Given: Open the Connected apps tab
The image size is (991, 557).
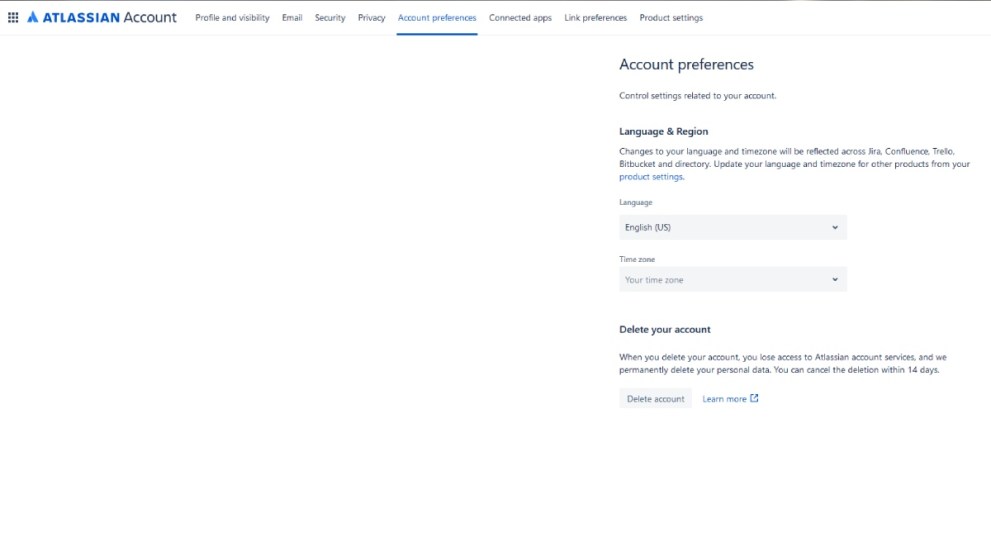Looking at the screenshot, I should click(x=520, y=18).
